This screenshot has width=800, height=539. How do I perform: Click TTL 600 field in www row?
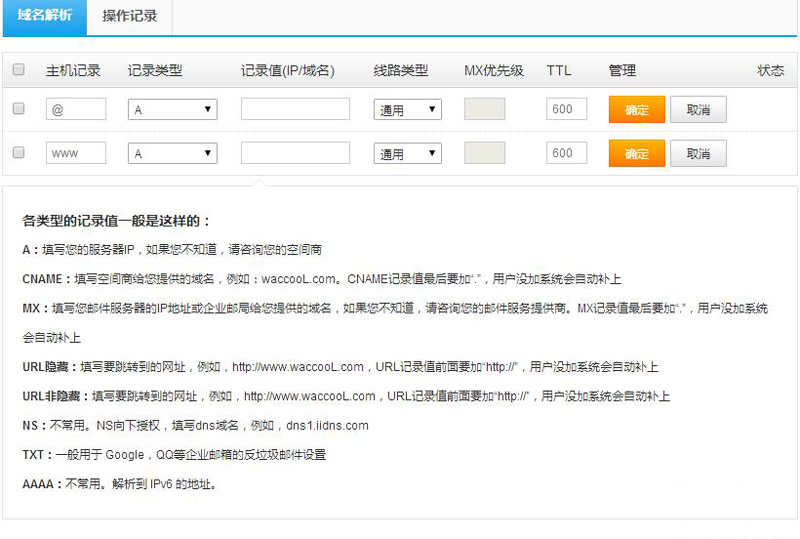(566, 153)
